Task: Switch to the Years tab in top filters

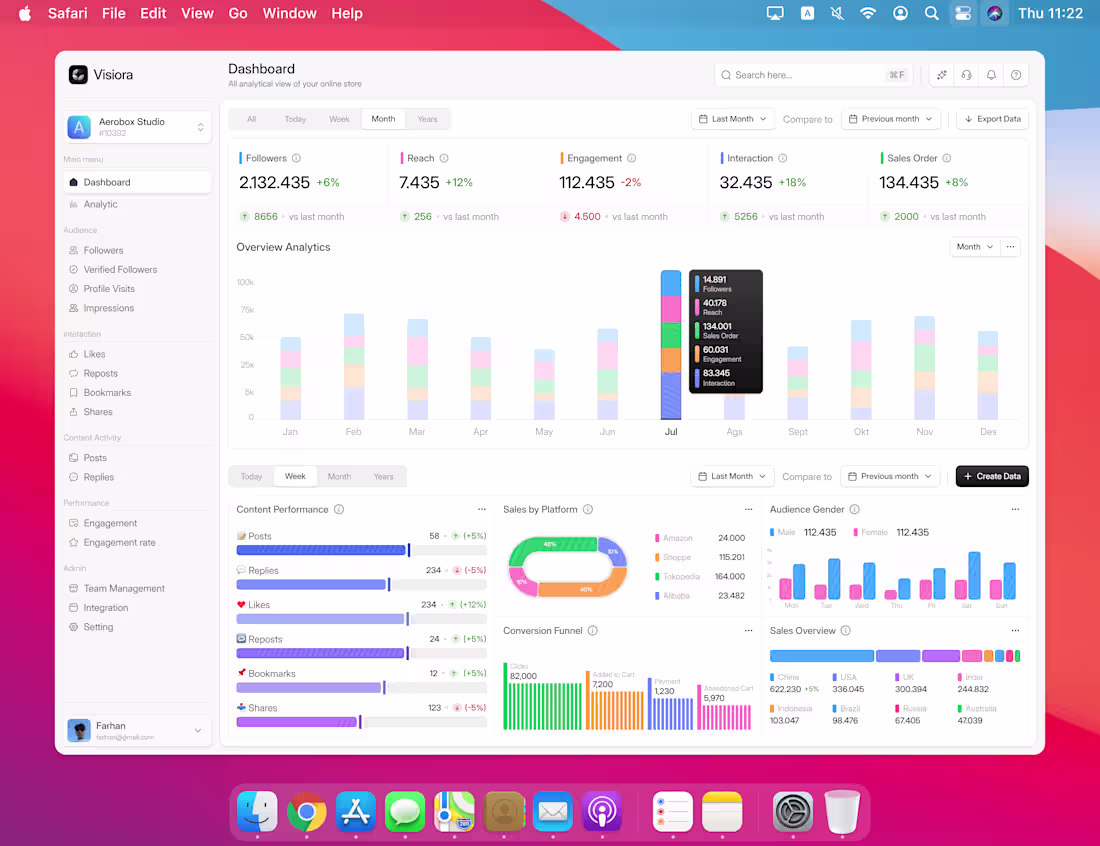Action: pos(427,118)
